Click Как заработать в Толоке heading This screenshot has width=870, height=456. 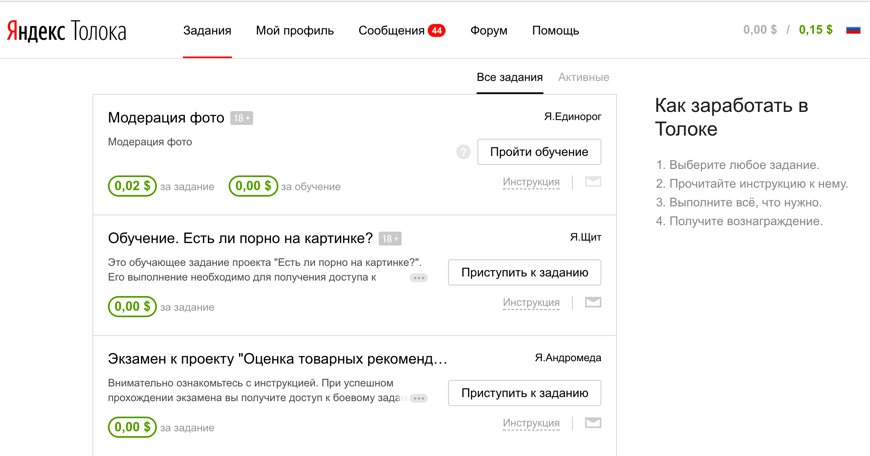[731, 117]
